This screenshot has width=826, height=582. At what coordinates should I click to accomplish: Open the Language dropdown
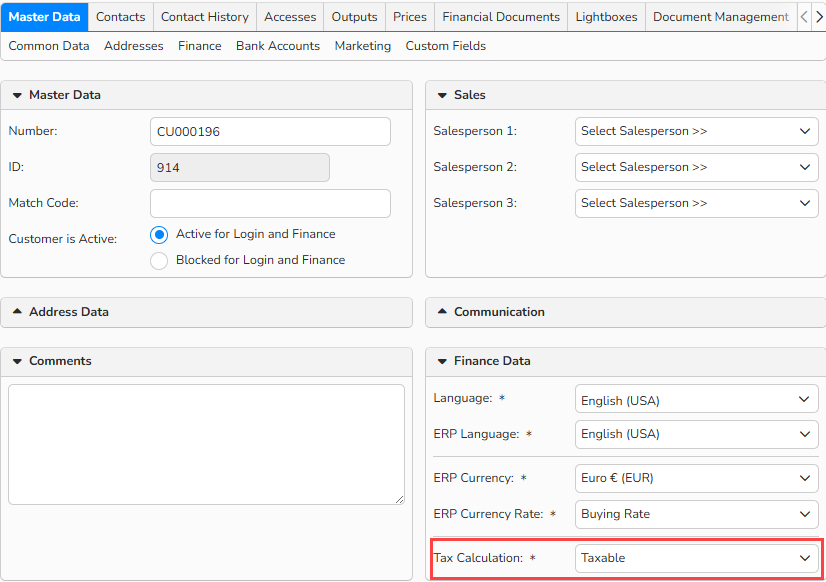point(696,400)
